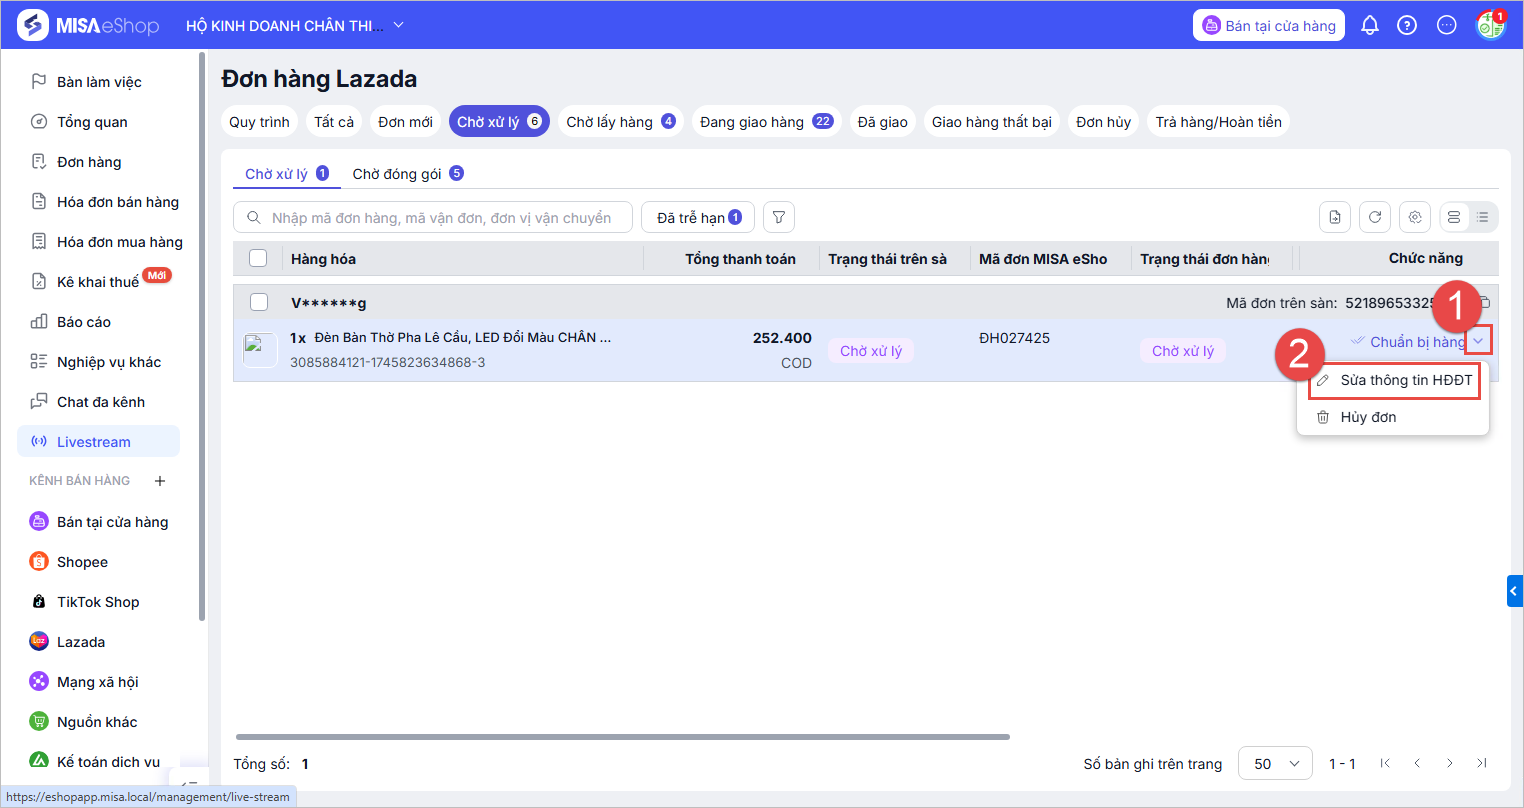Go to the next page
The height and width of the screenshot is (808, 1524).
[1450, 763]
